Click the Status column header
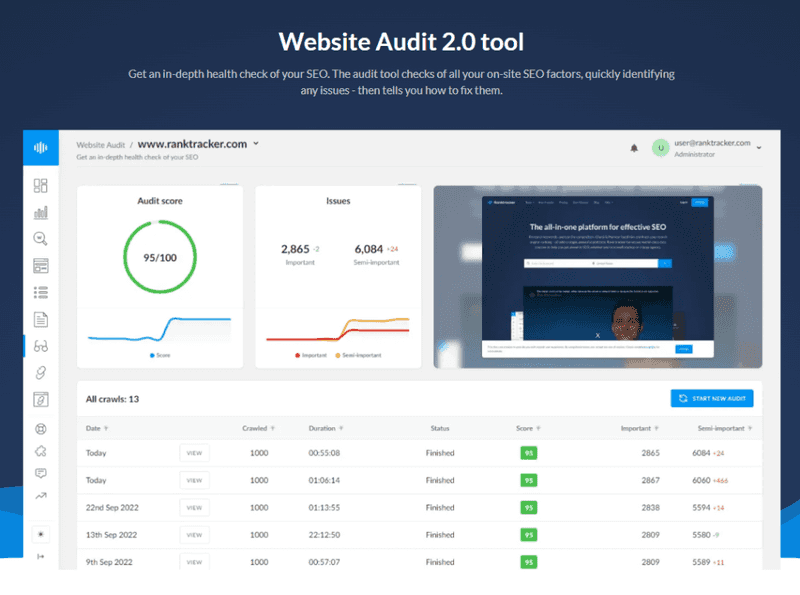Image resolution: width=800 pixels, height=595 pixels. pos(440,428)
